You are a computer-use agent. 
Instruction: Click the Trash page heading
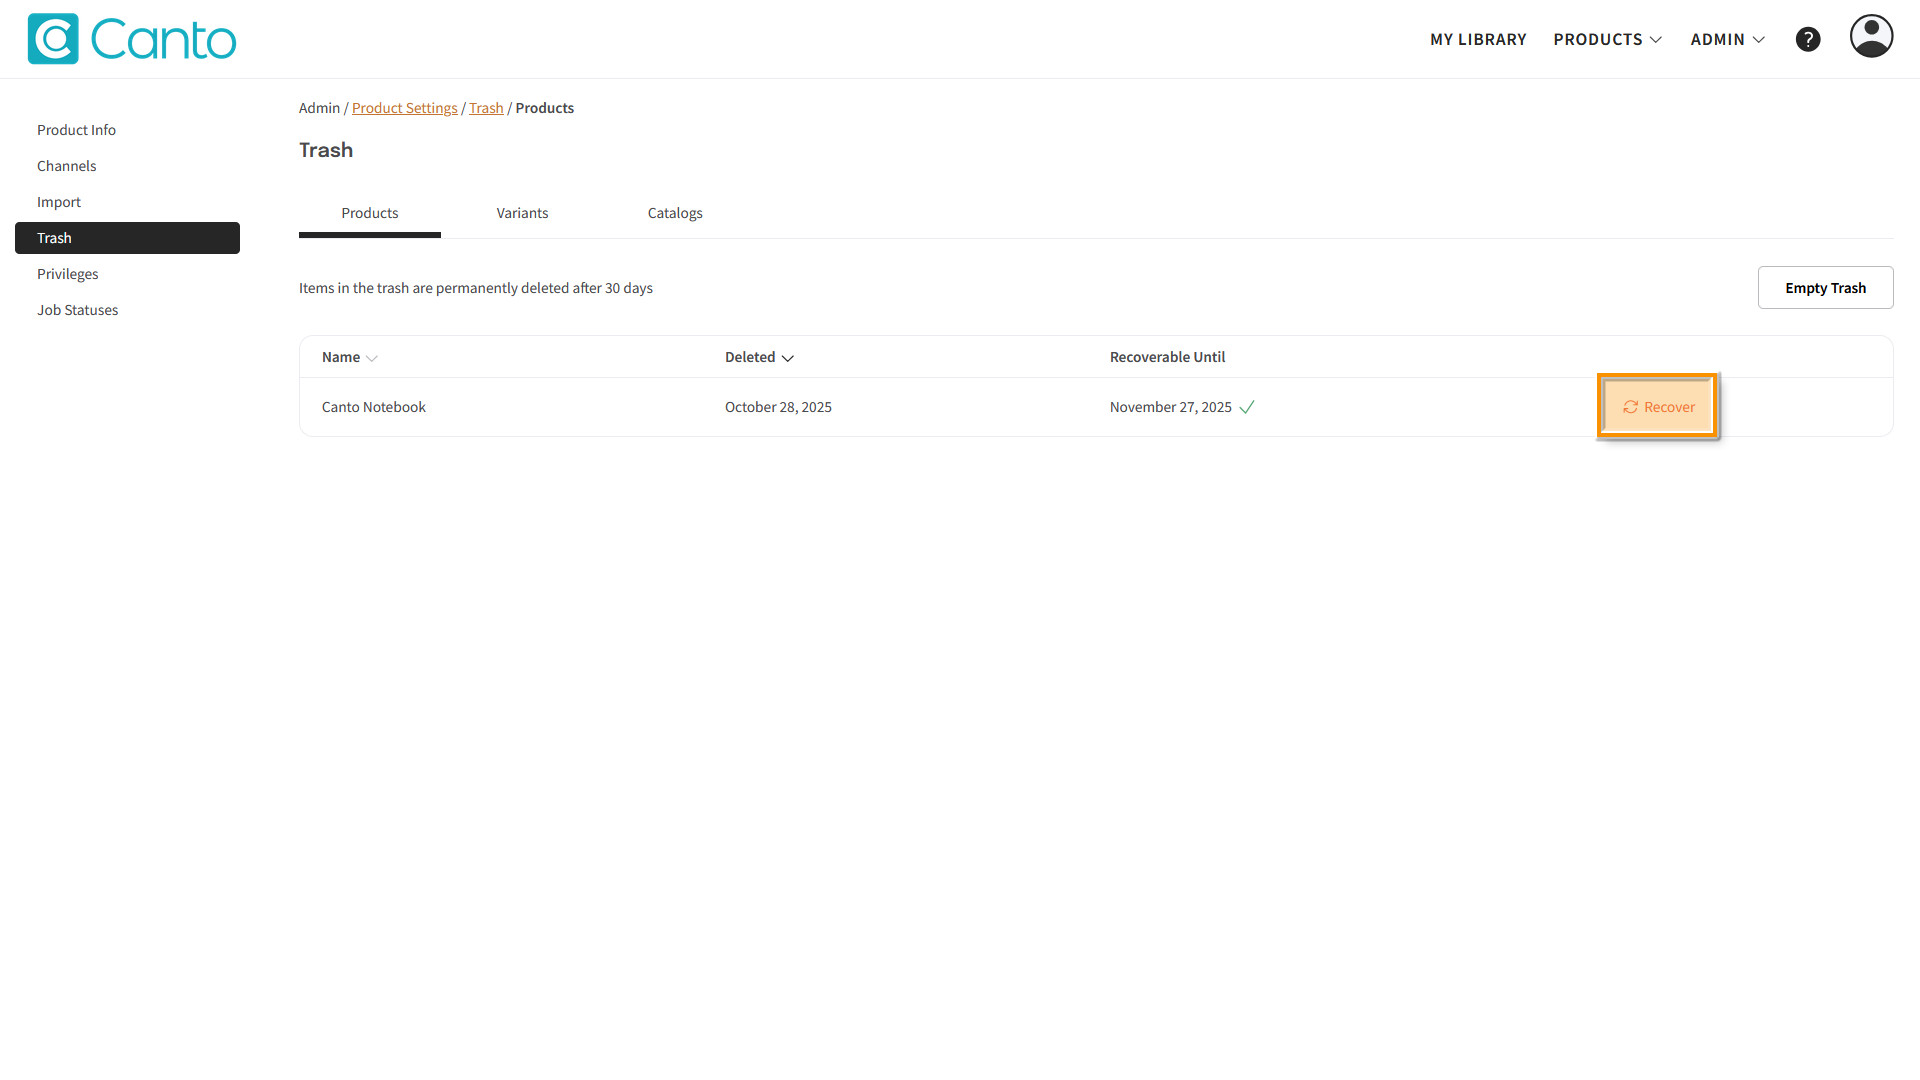tap(326, 150)
